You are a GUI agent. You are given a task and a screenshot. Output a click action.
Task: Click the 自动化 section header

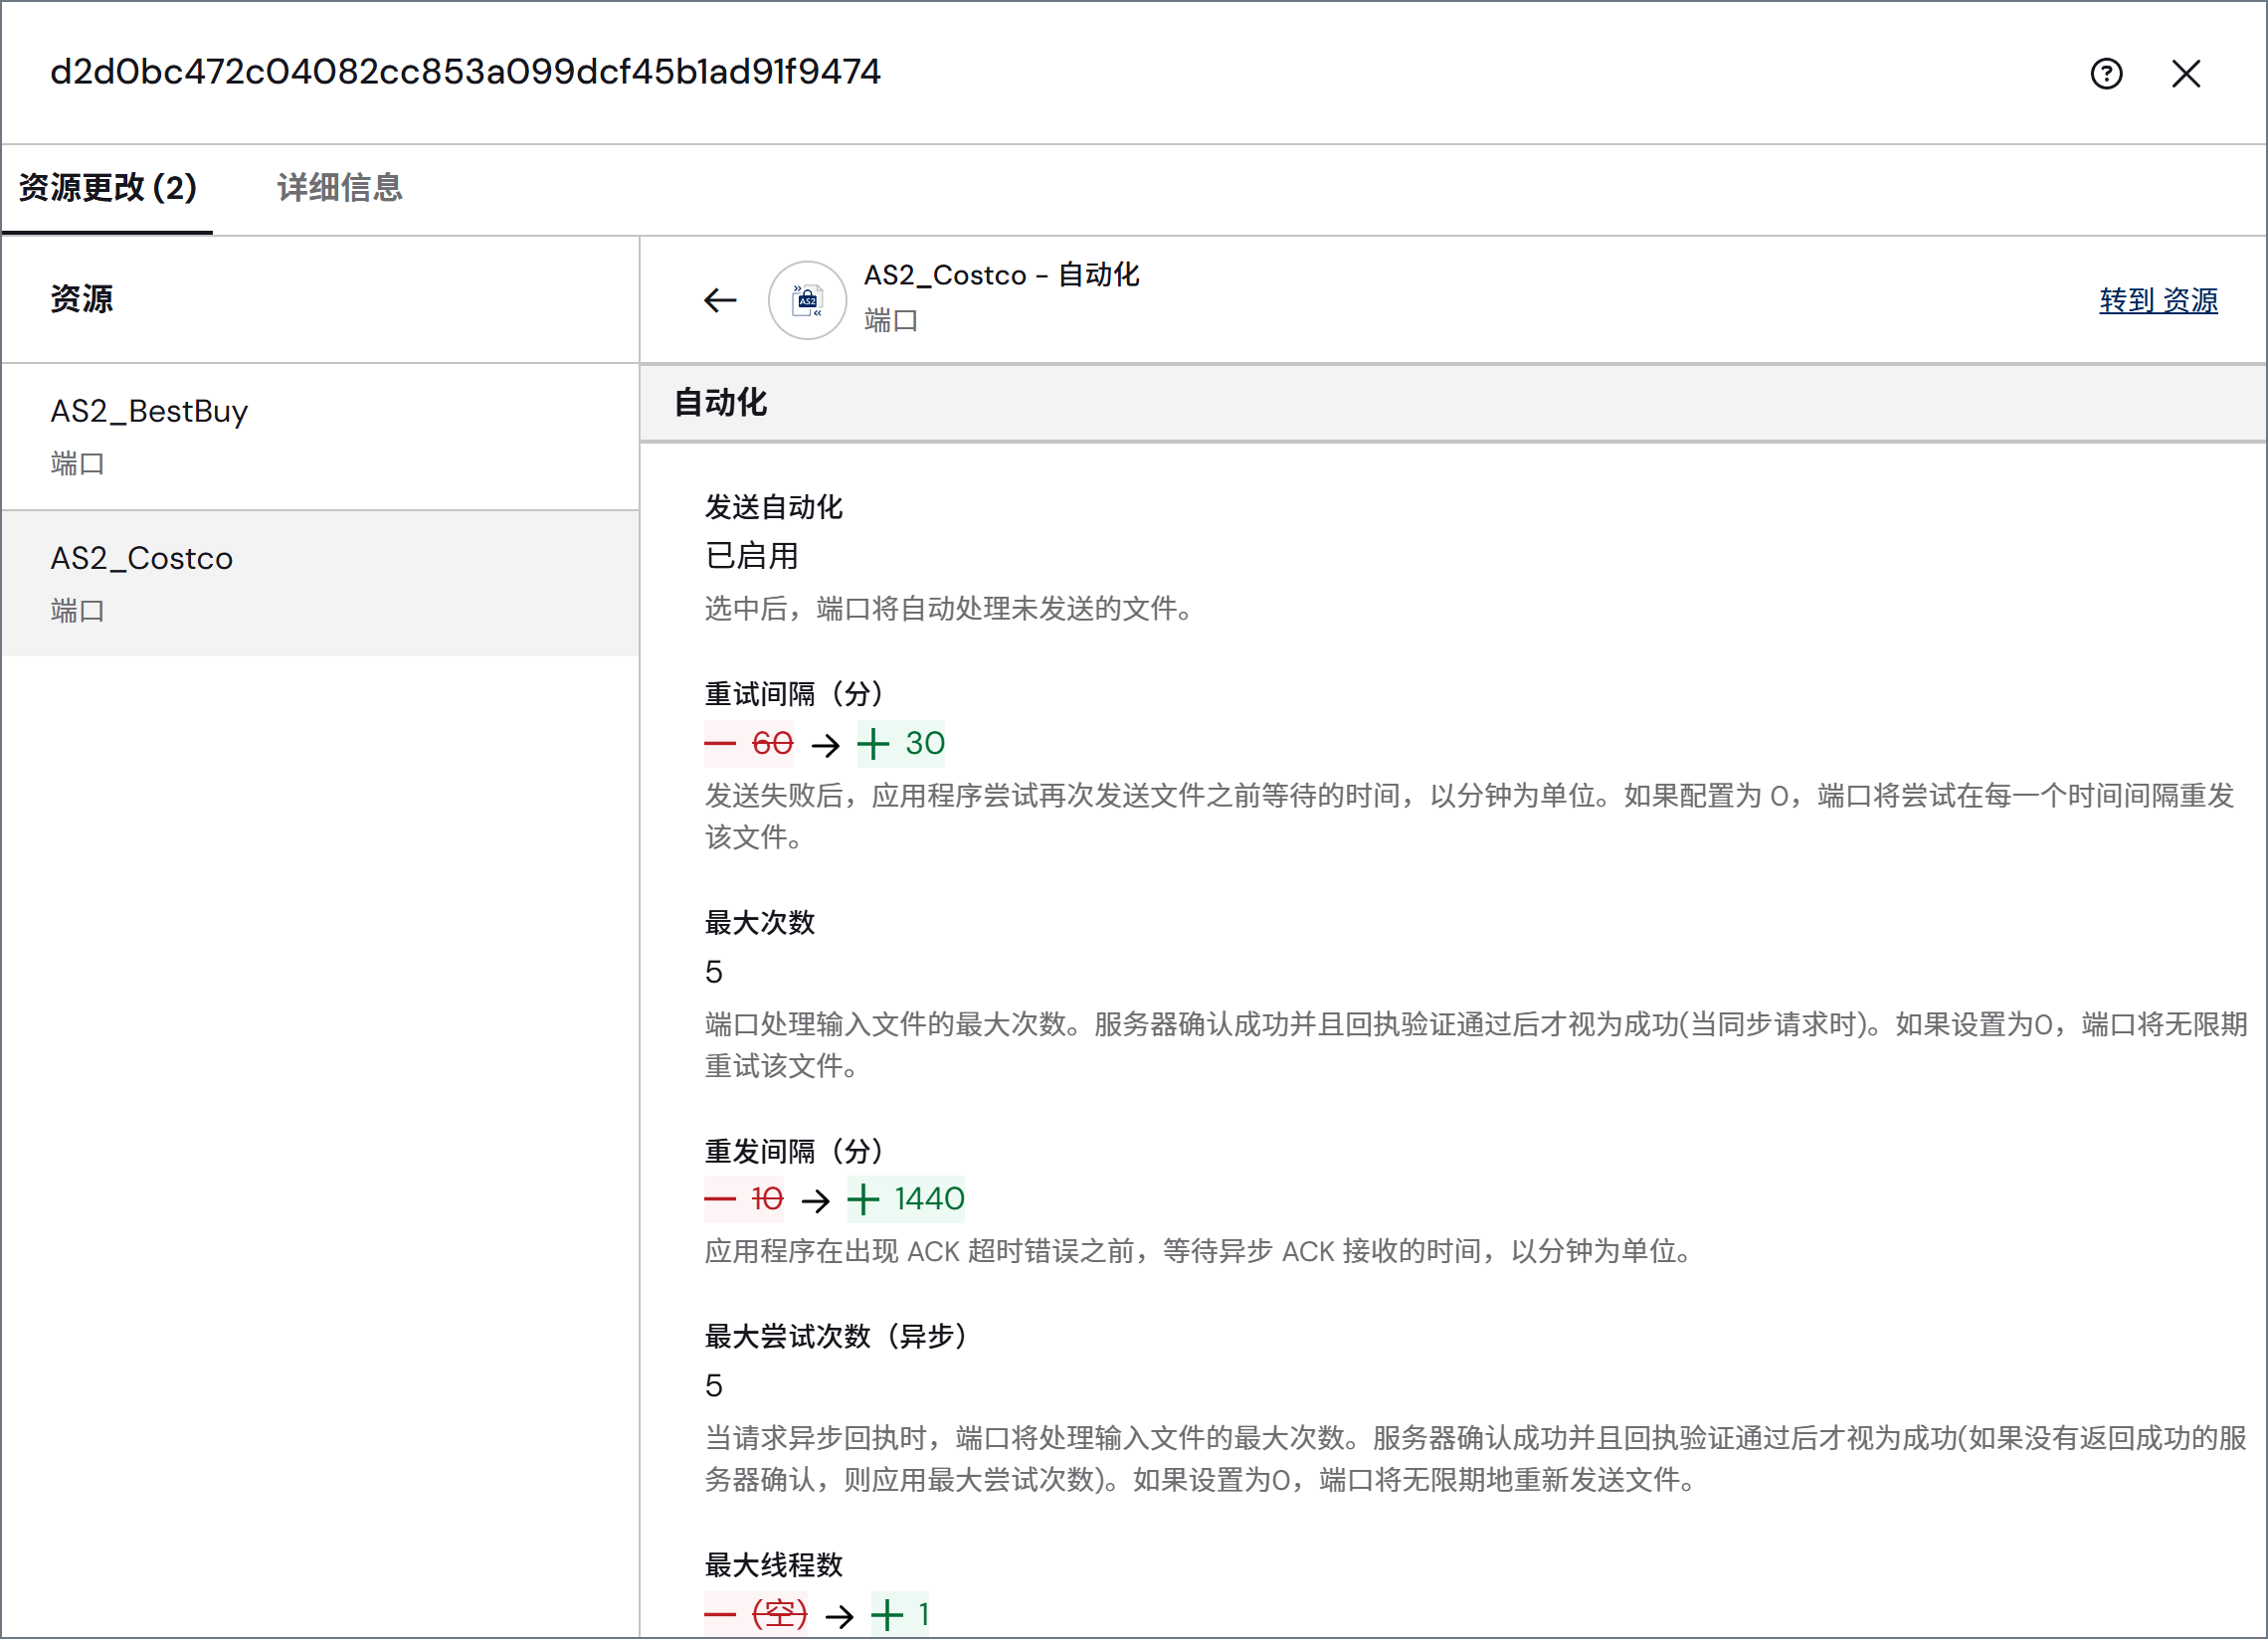[x=1453, y=403]
